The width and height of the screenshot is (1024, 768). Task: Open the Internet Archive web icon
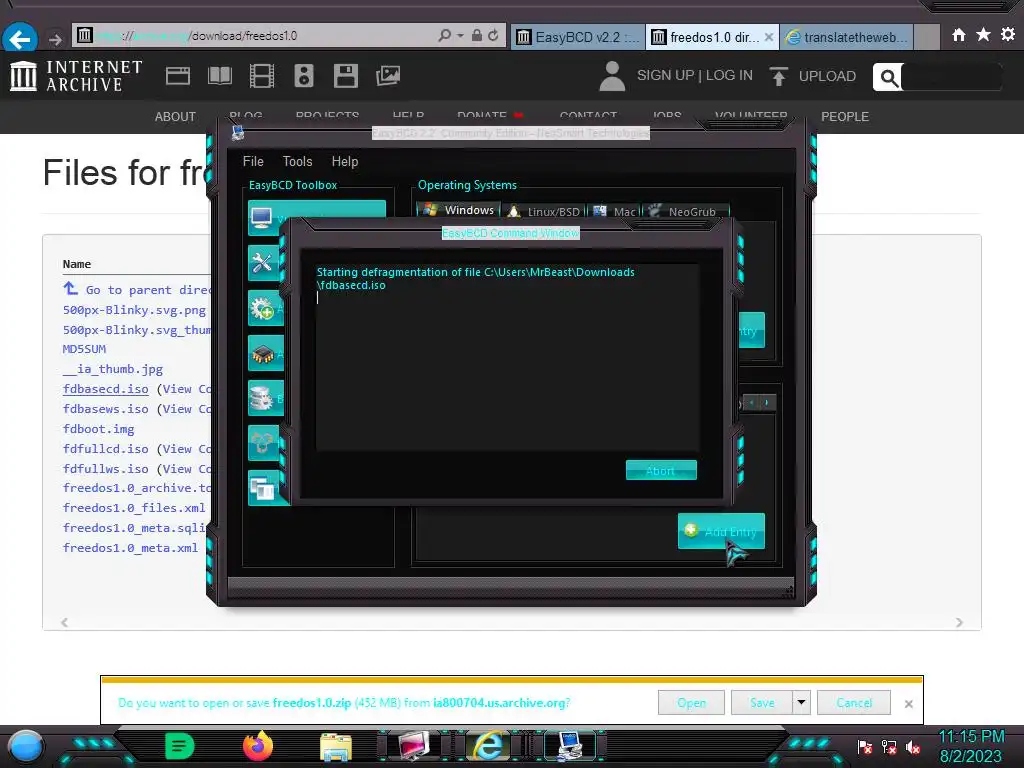tap(178, 76)
